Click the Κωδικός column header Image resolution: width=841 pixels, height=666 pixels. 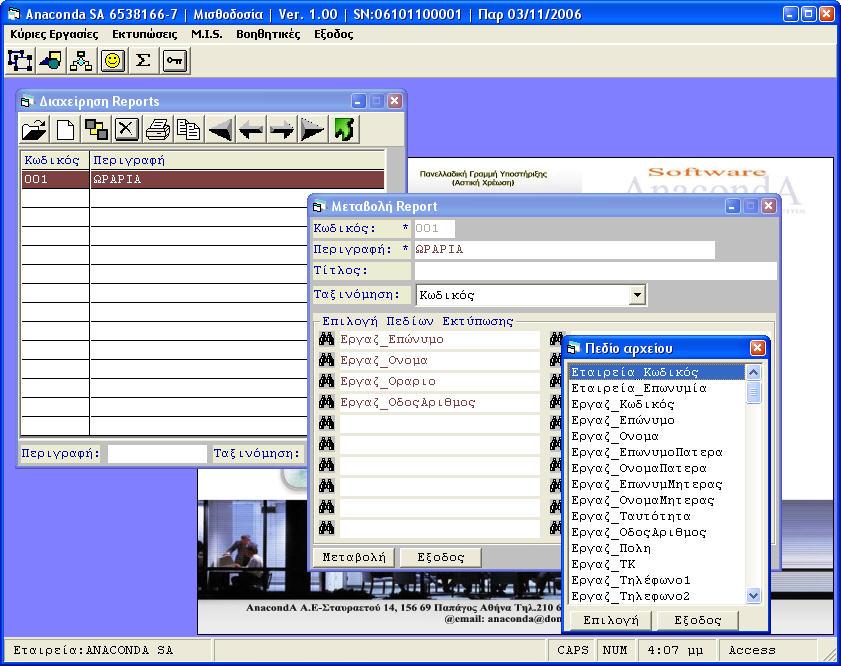click(x=55, y=160)
